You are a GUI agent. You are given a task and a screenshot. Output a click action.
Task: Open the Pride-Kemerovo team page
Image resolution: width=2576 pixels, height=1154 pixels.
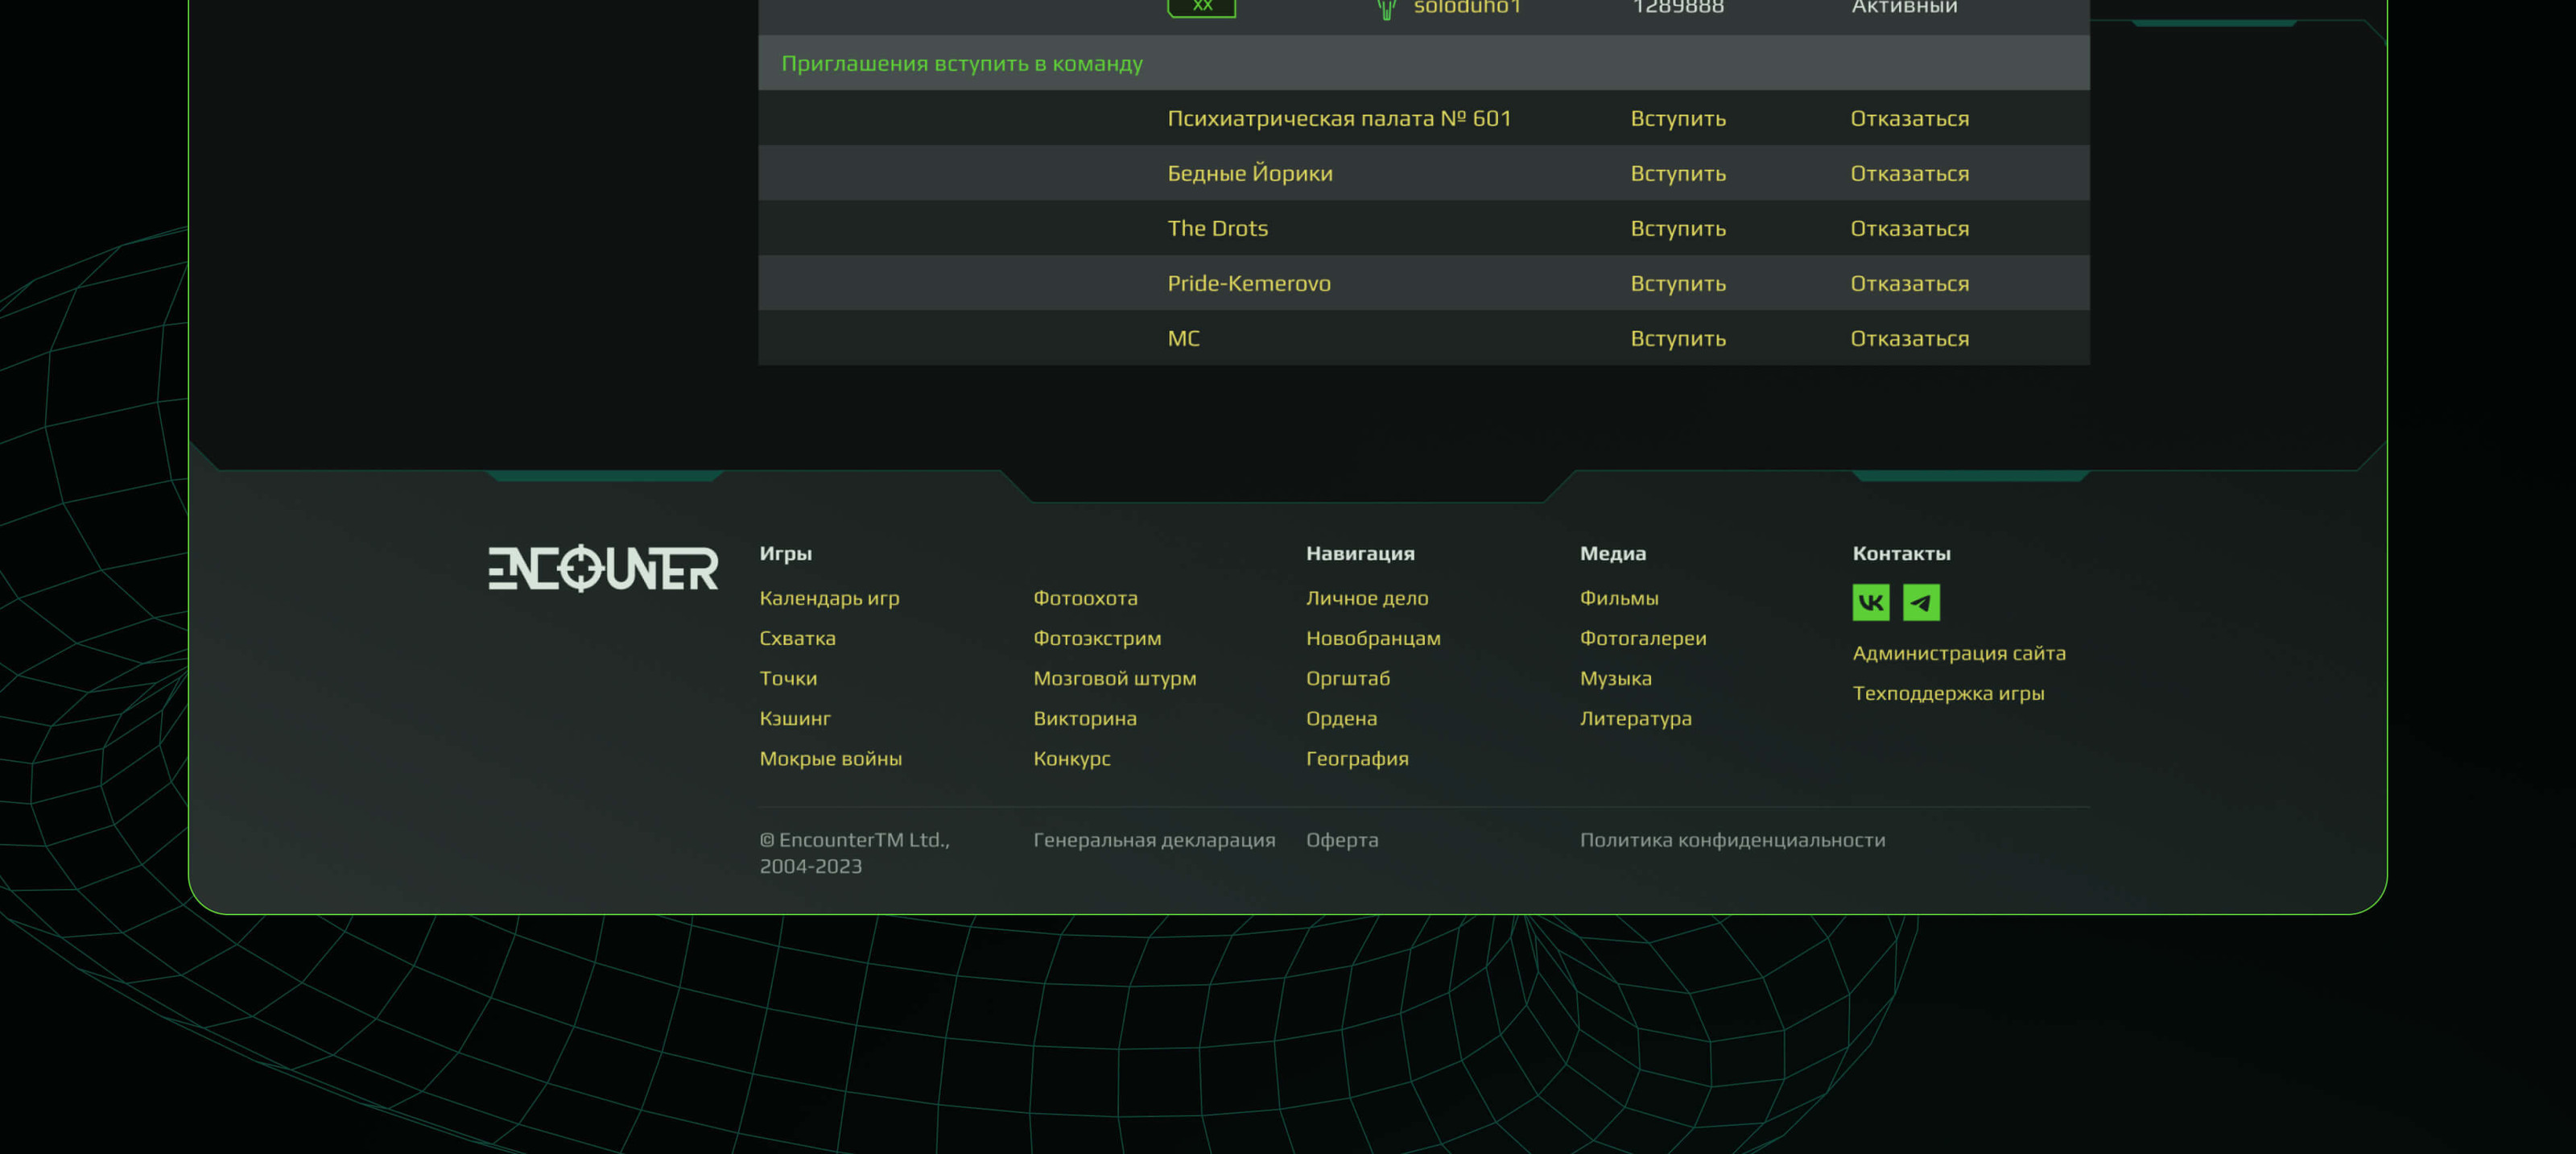pyautogui.click(x=1248, y=283)
